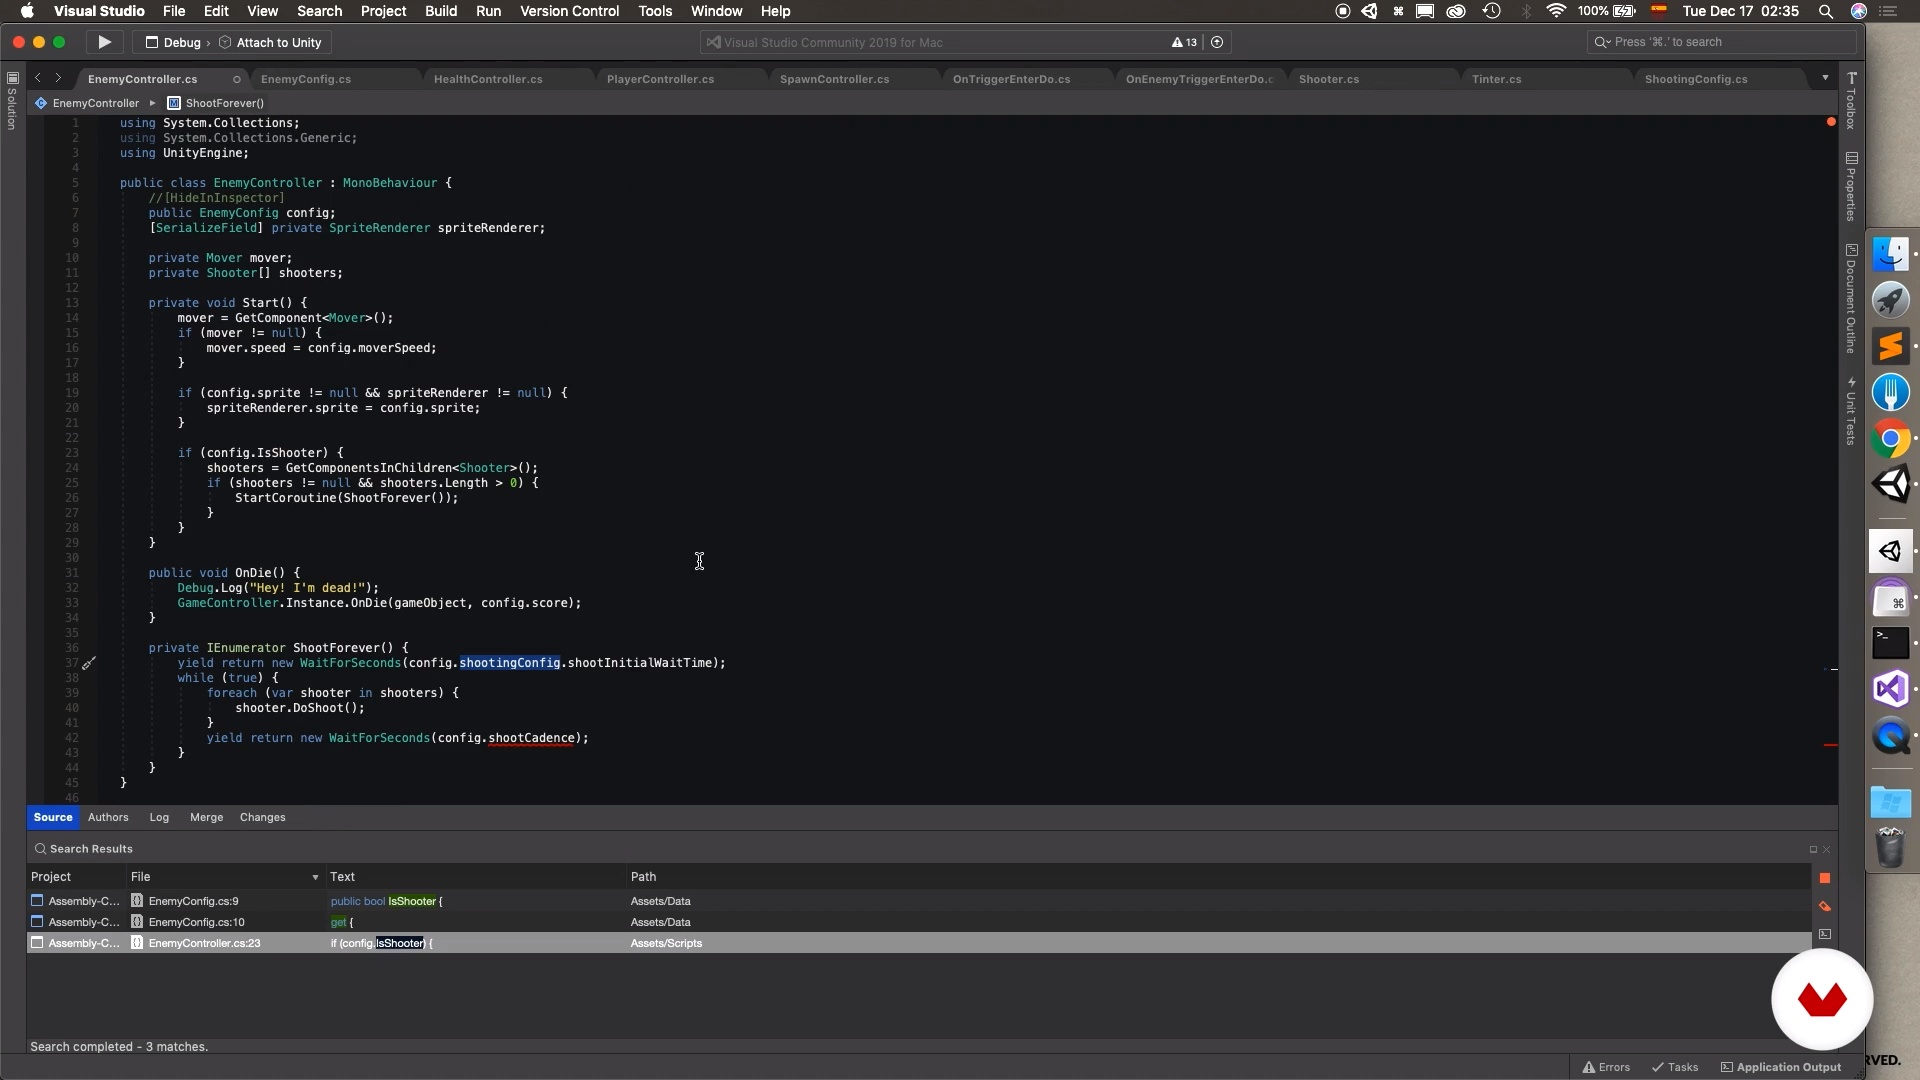Open the Unit Tests side panel

(1851, 411)
